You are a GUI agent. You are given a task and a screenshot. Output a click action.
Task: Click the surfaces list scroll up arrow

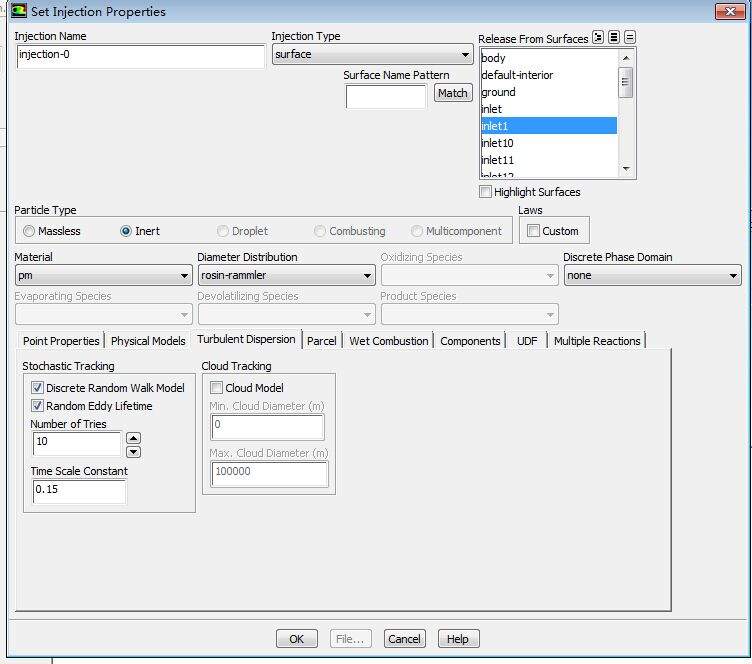click(x=625, y=58)
